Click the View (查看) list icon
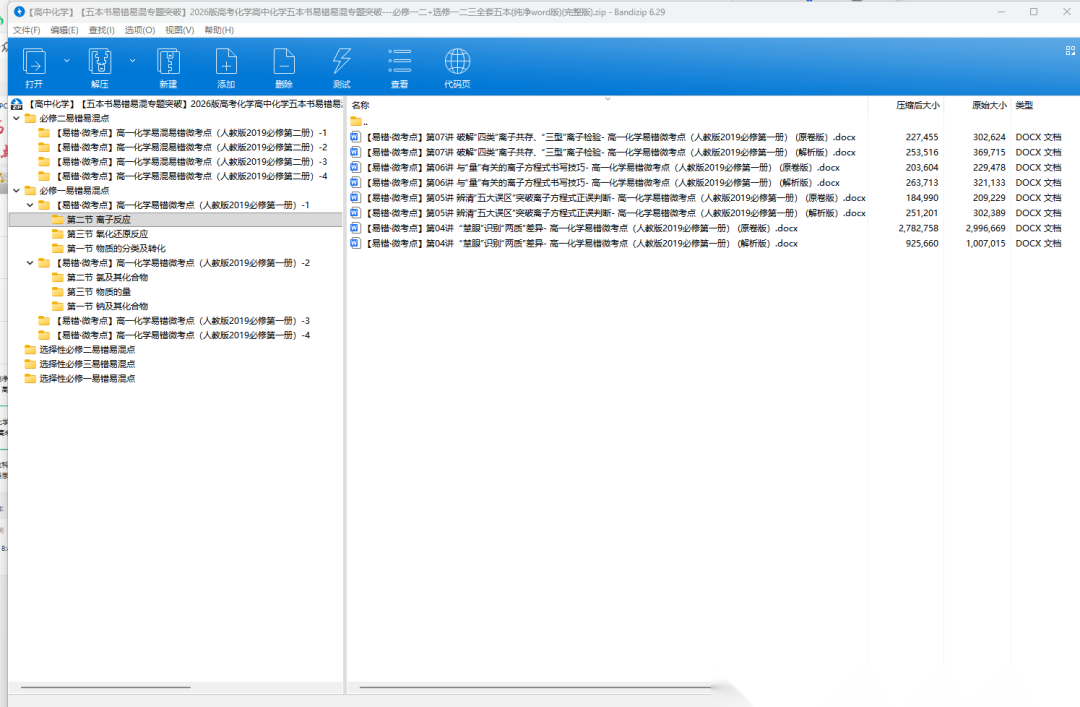The height and width of the screenshot is (707, 1080). 399,64
